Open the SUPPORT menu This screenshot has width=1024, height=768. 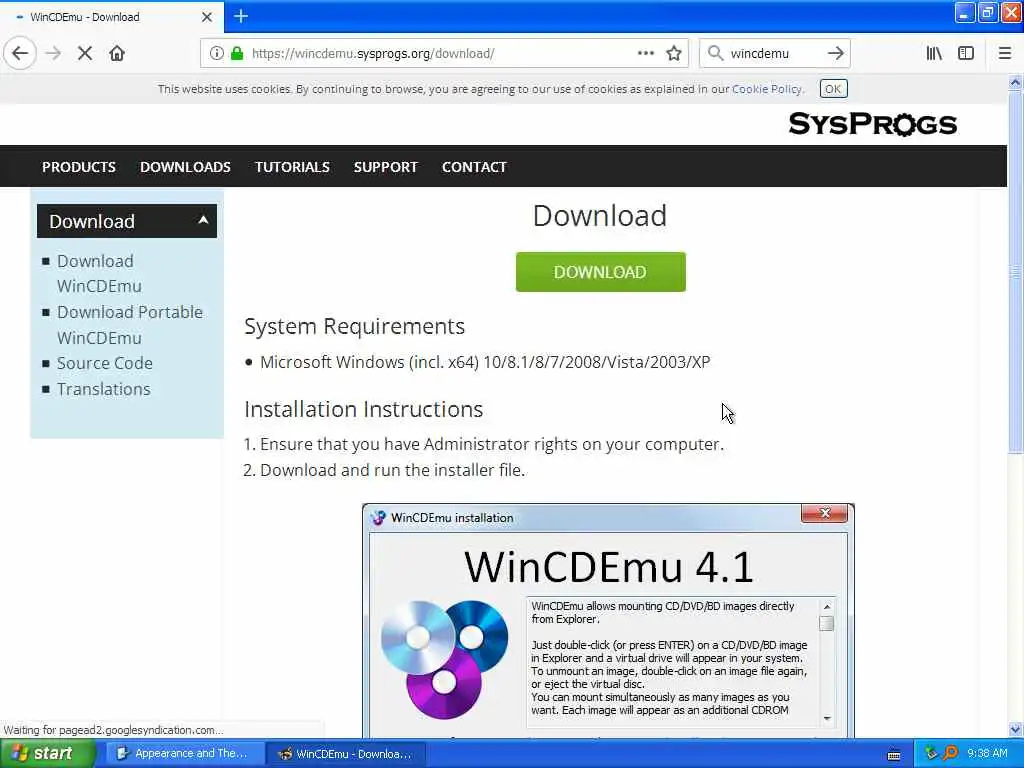click(386, 167)
